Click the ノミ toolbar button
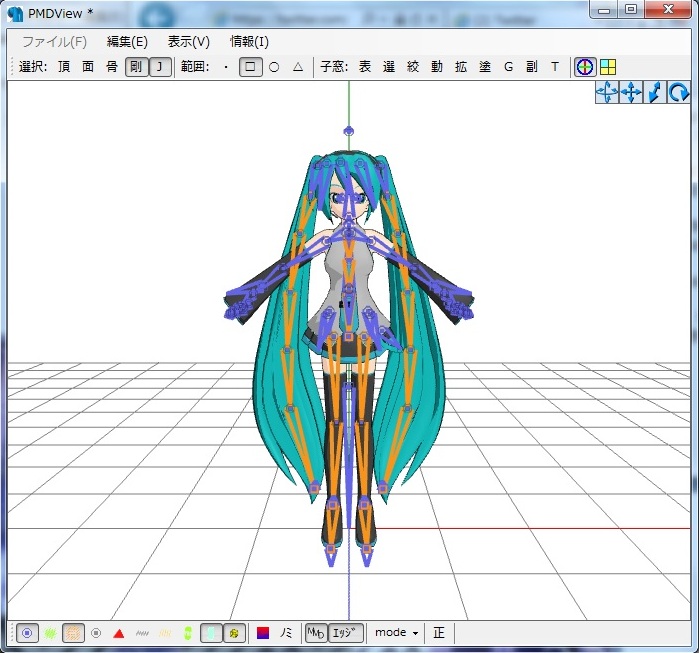The height and width of the screenshot is (653, 699). (x=286, y=633)
